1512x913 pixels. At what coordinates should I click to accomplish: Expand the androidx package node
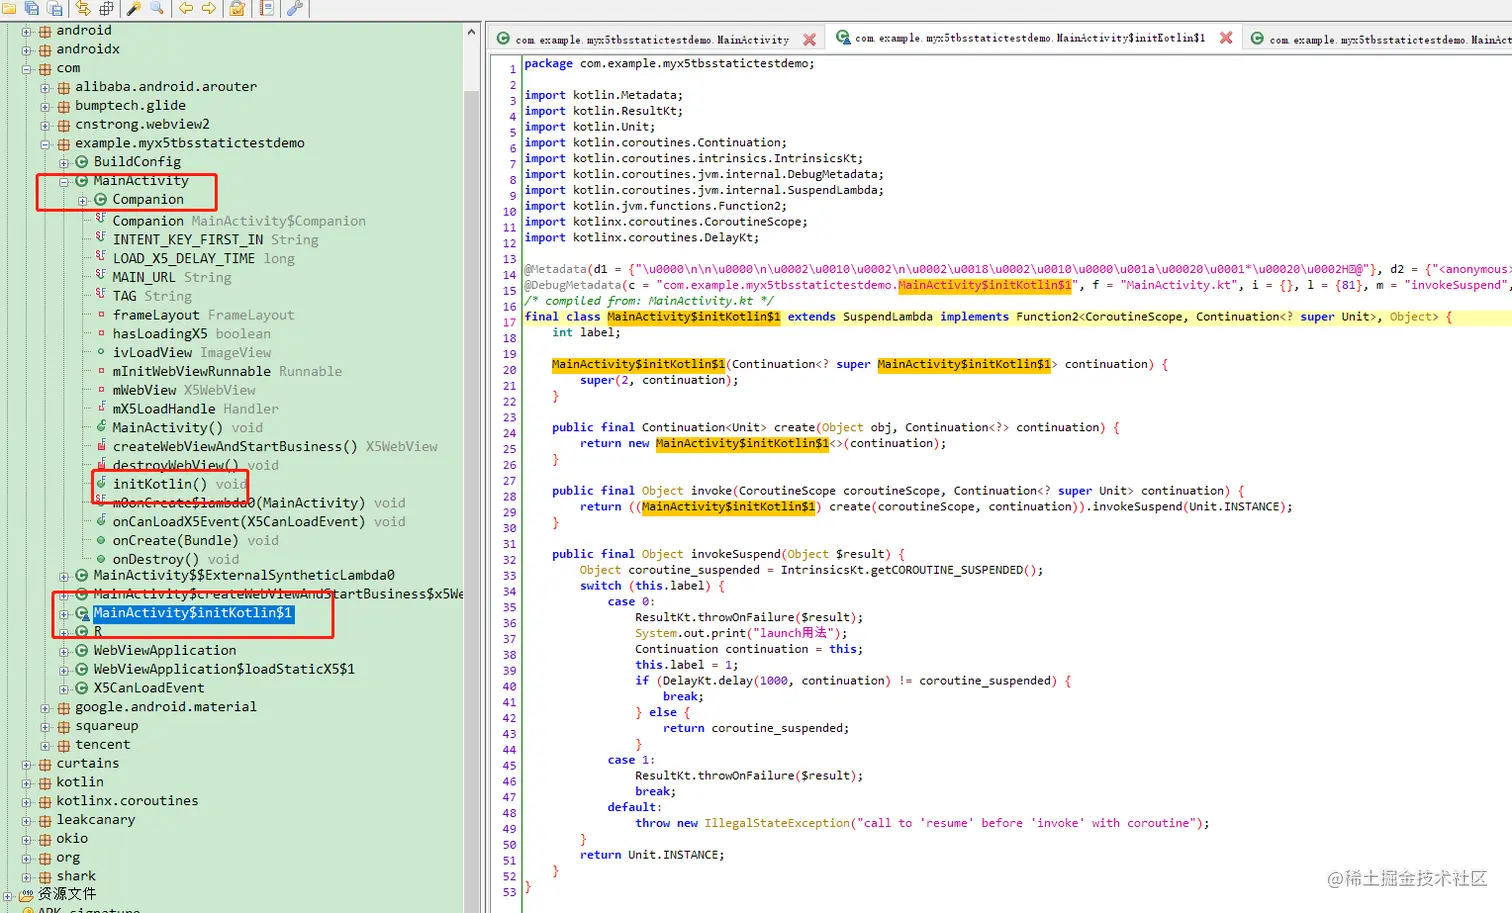pos(27,50)
